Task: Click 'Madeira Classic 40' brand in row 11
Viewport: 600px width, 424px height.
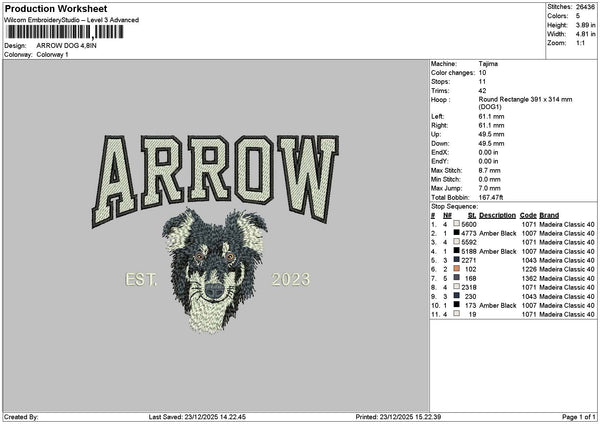Action: (567, 314)
